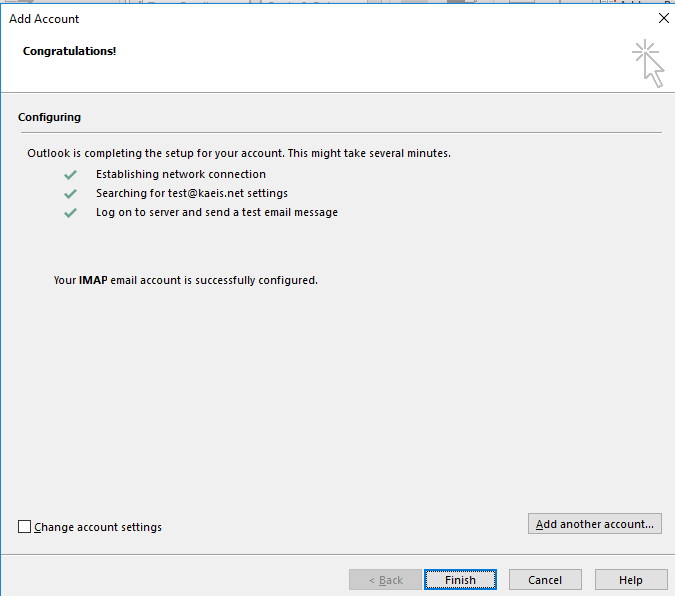Viewport: 675px width, 596px height.
Task: Enable the Change account settings checkbox
Action: 25,527
